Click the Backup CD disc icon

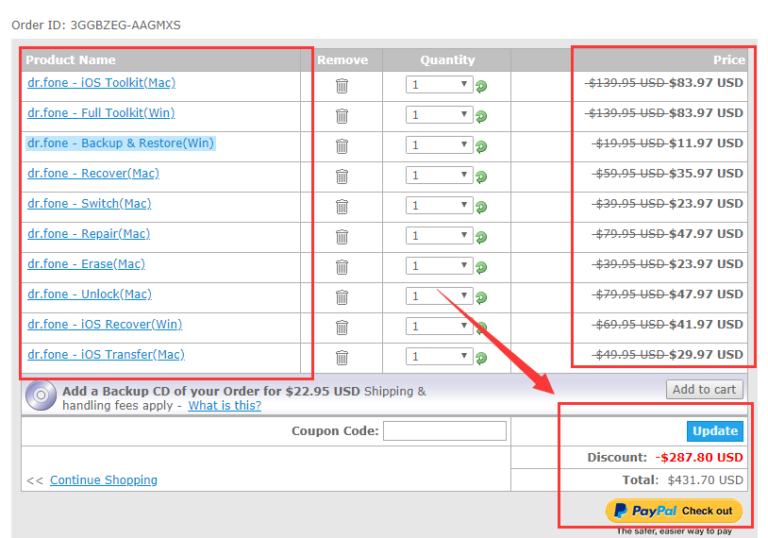(41, 395)
